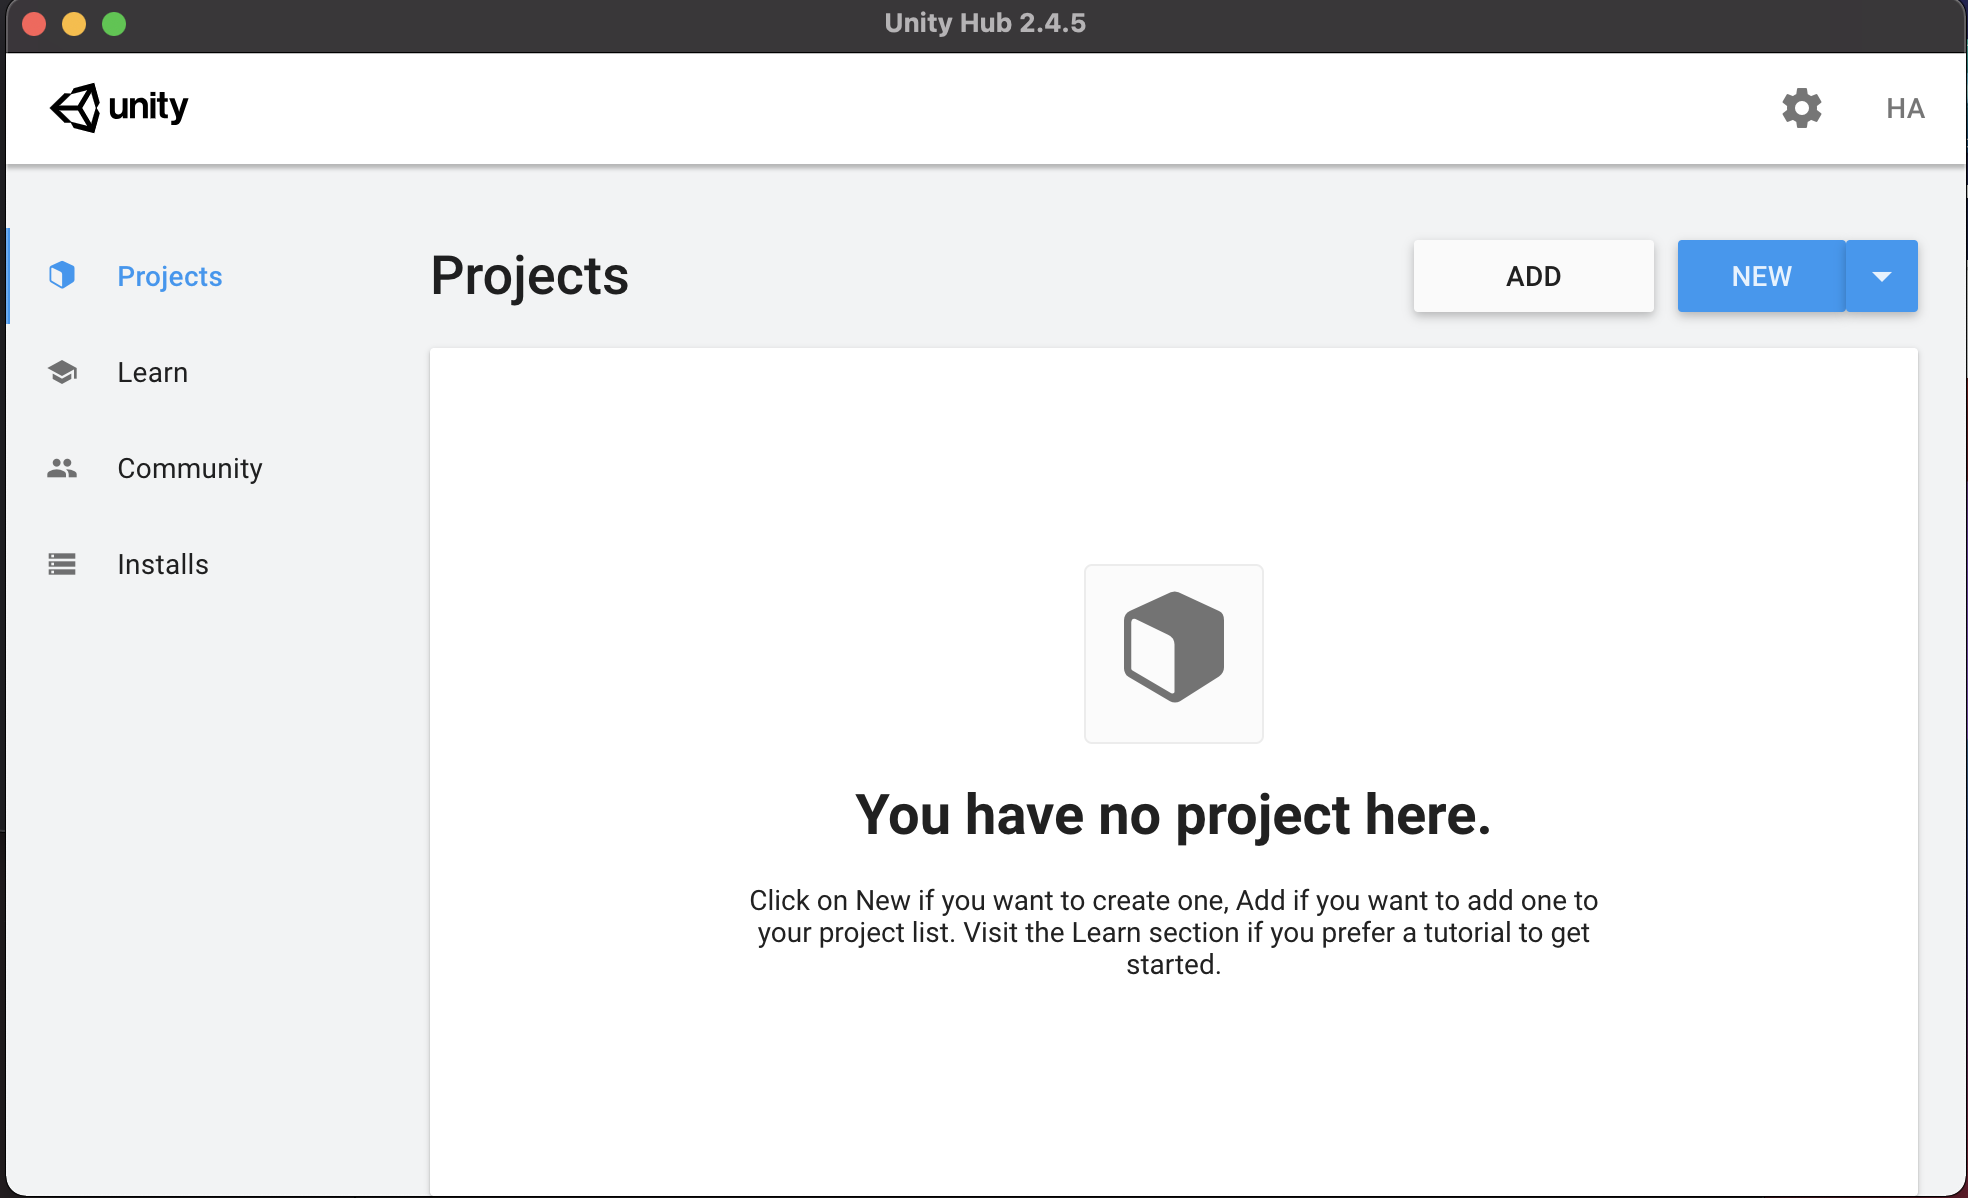Open the HA account avatar menu
The width and height of the screenshot is (1968, 1198).
tap(1906, 108)
